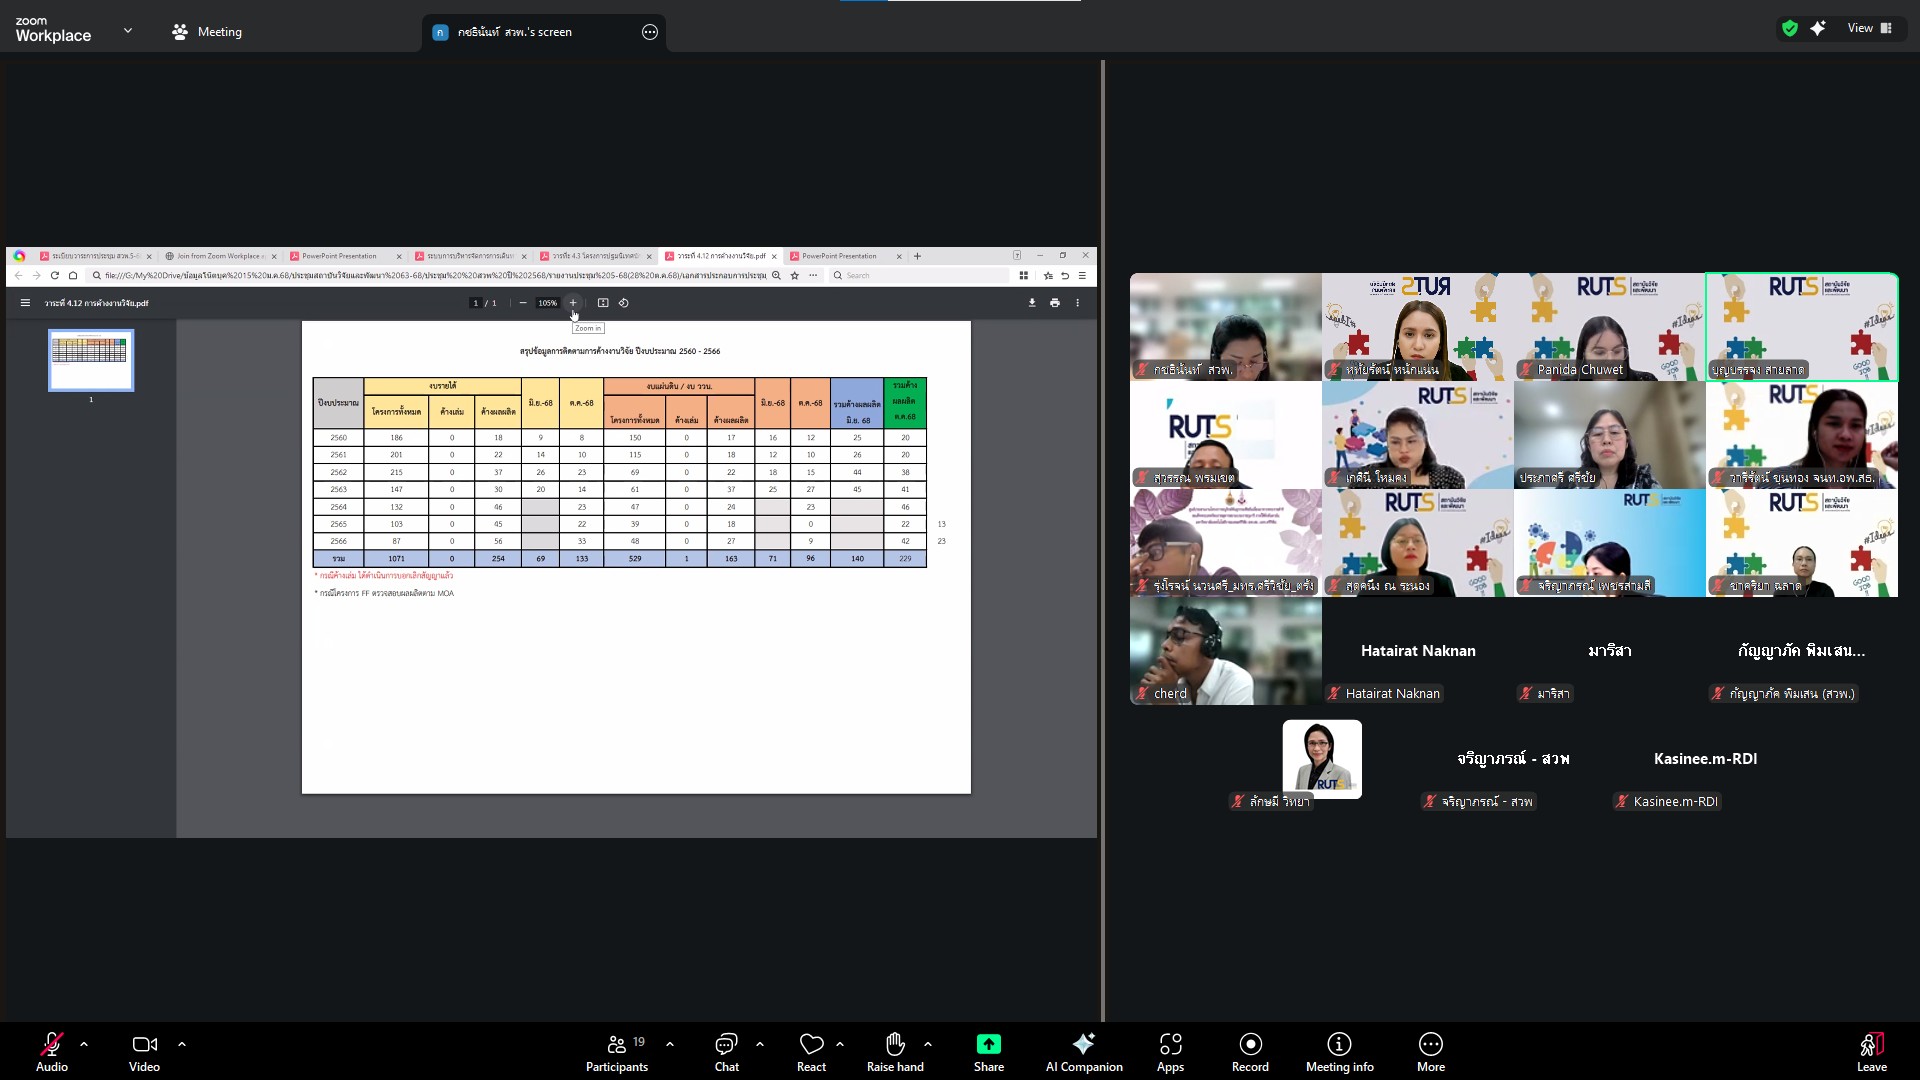The width and height of the screenshot is (1920, 1080).
Task: Expand video options arrow
Action: pyautogui.click(x=182, y=1044)
